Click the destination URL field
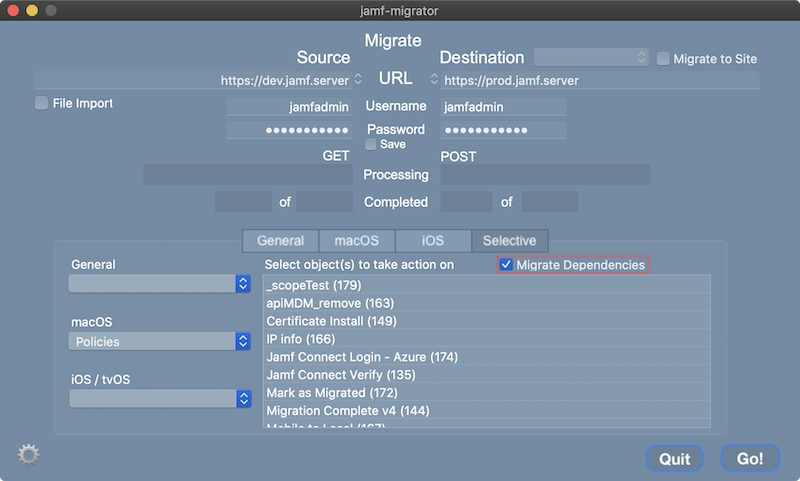800x481 pixels. point(600,80)
